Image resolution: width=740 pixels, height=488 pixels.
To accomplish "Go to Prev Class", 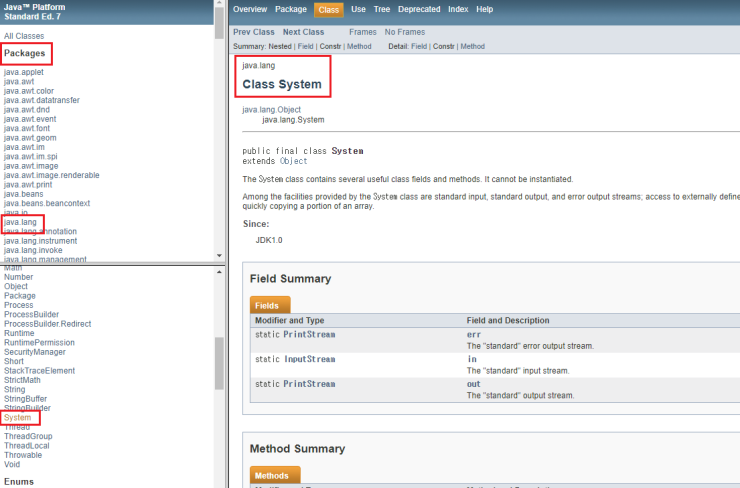I will 253,32.
